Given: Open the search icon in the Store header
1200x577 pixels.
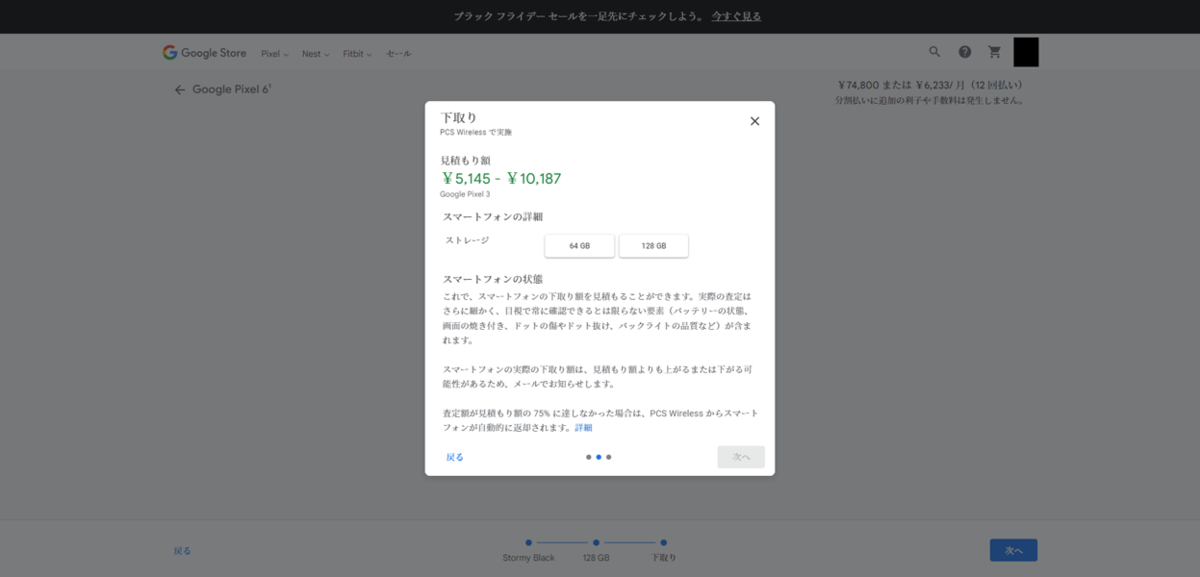Looking at the screenshot, I should pos(935,52).
